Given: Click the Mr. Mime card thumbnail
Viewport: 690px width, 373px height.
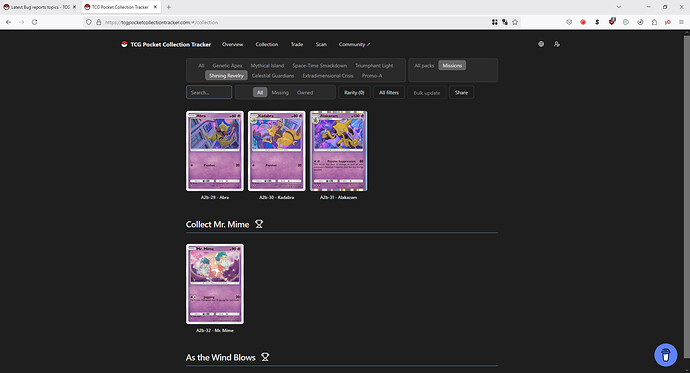Looking at the screenshot, I should [215, 284].
